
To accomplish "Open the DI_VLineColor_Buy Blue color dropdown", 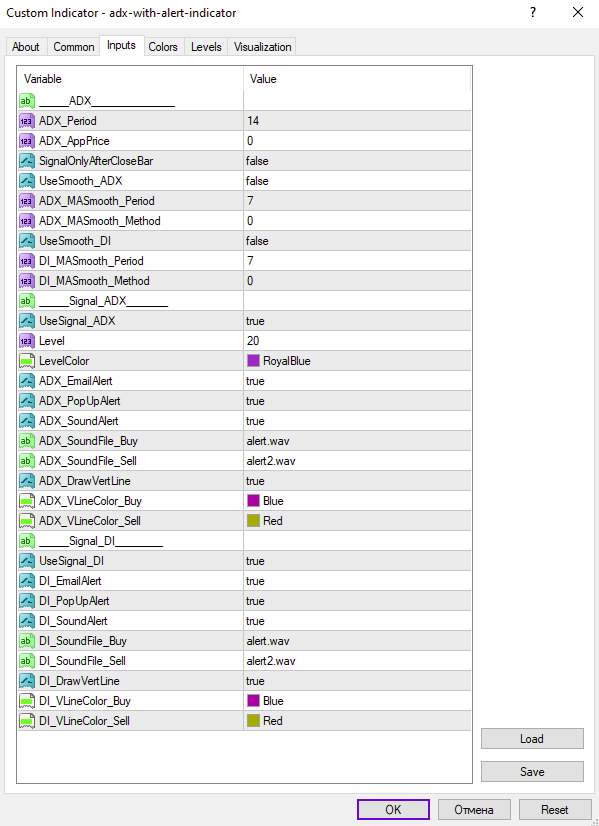I will point(358,701).
